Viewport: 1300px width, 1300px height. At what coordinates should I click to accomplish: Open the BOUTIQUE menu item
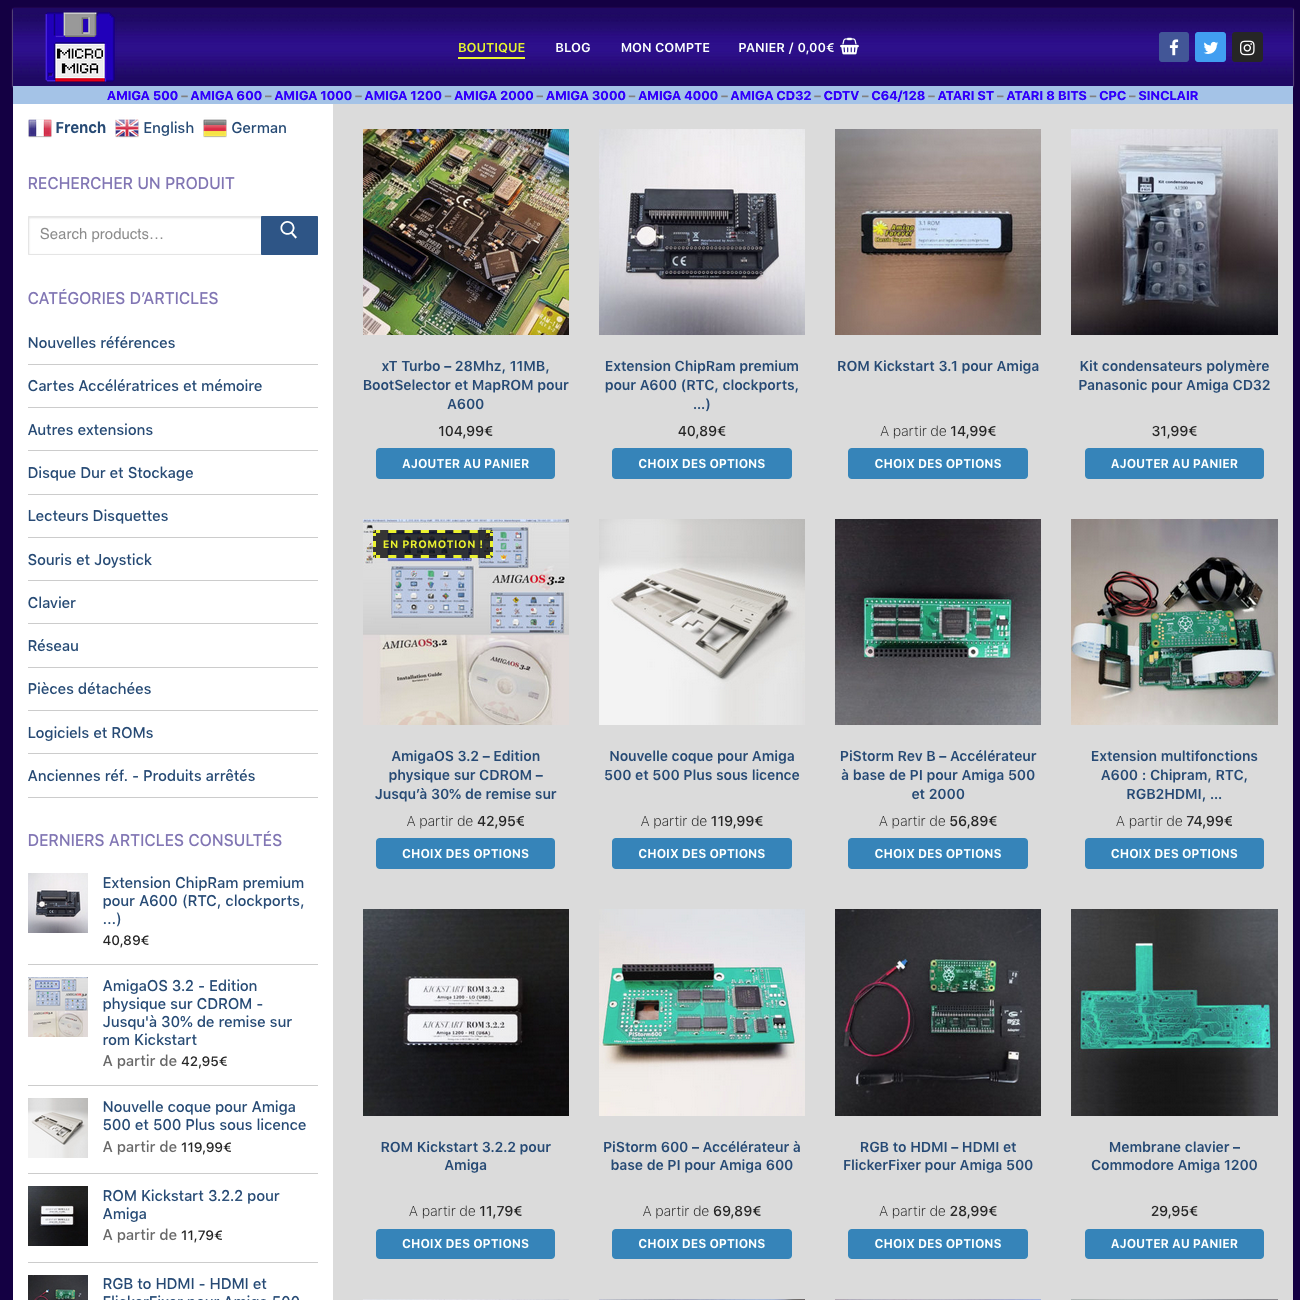491,47
